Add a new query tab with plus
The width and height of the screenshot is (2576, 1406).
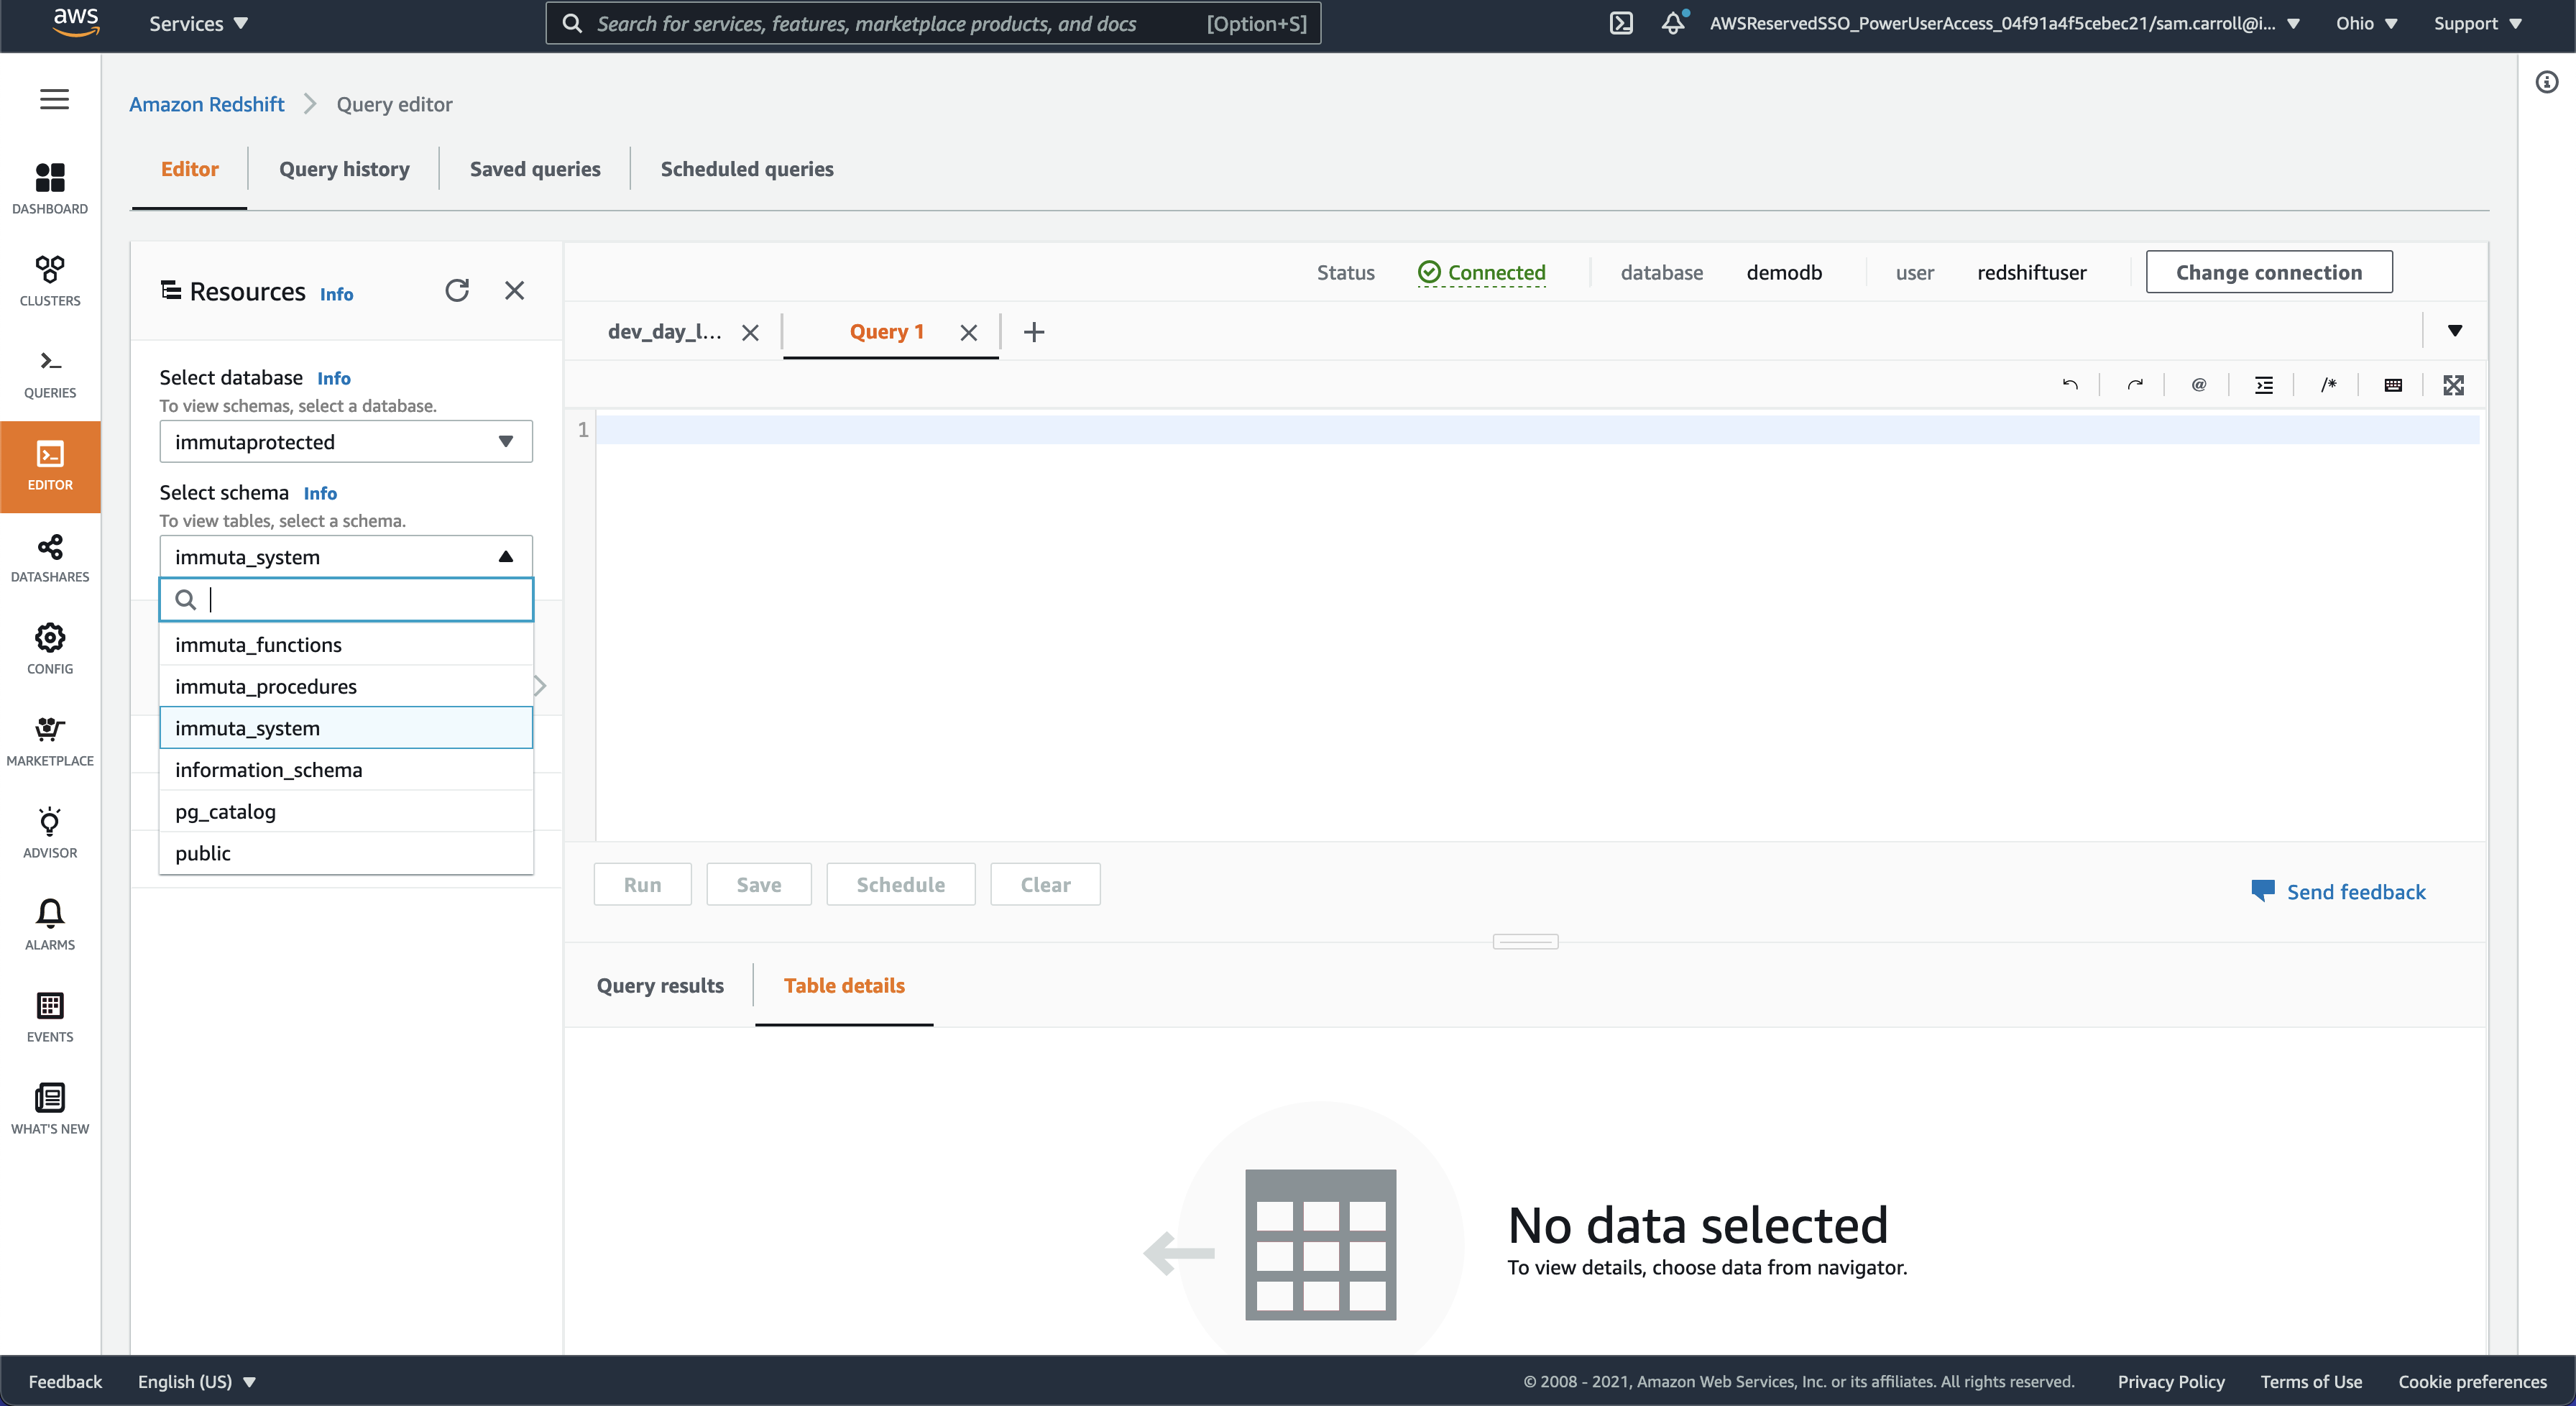(x=1034, y=332)
